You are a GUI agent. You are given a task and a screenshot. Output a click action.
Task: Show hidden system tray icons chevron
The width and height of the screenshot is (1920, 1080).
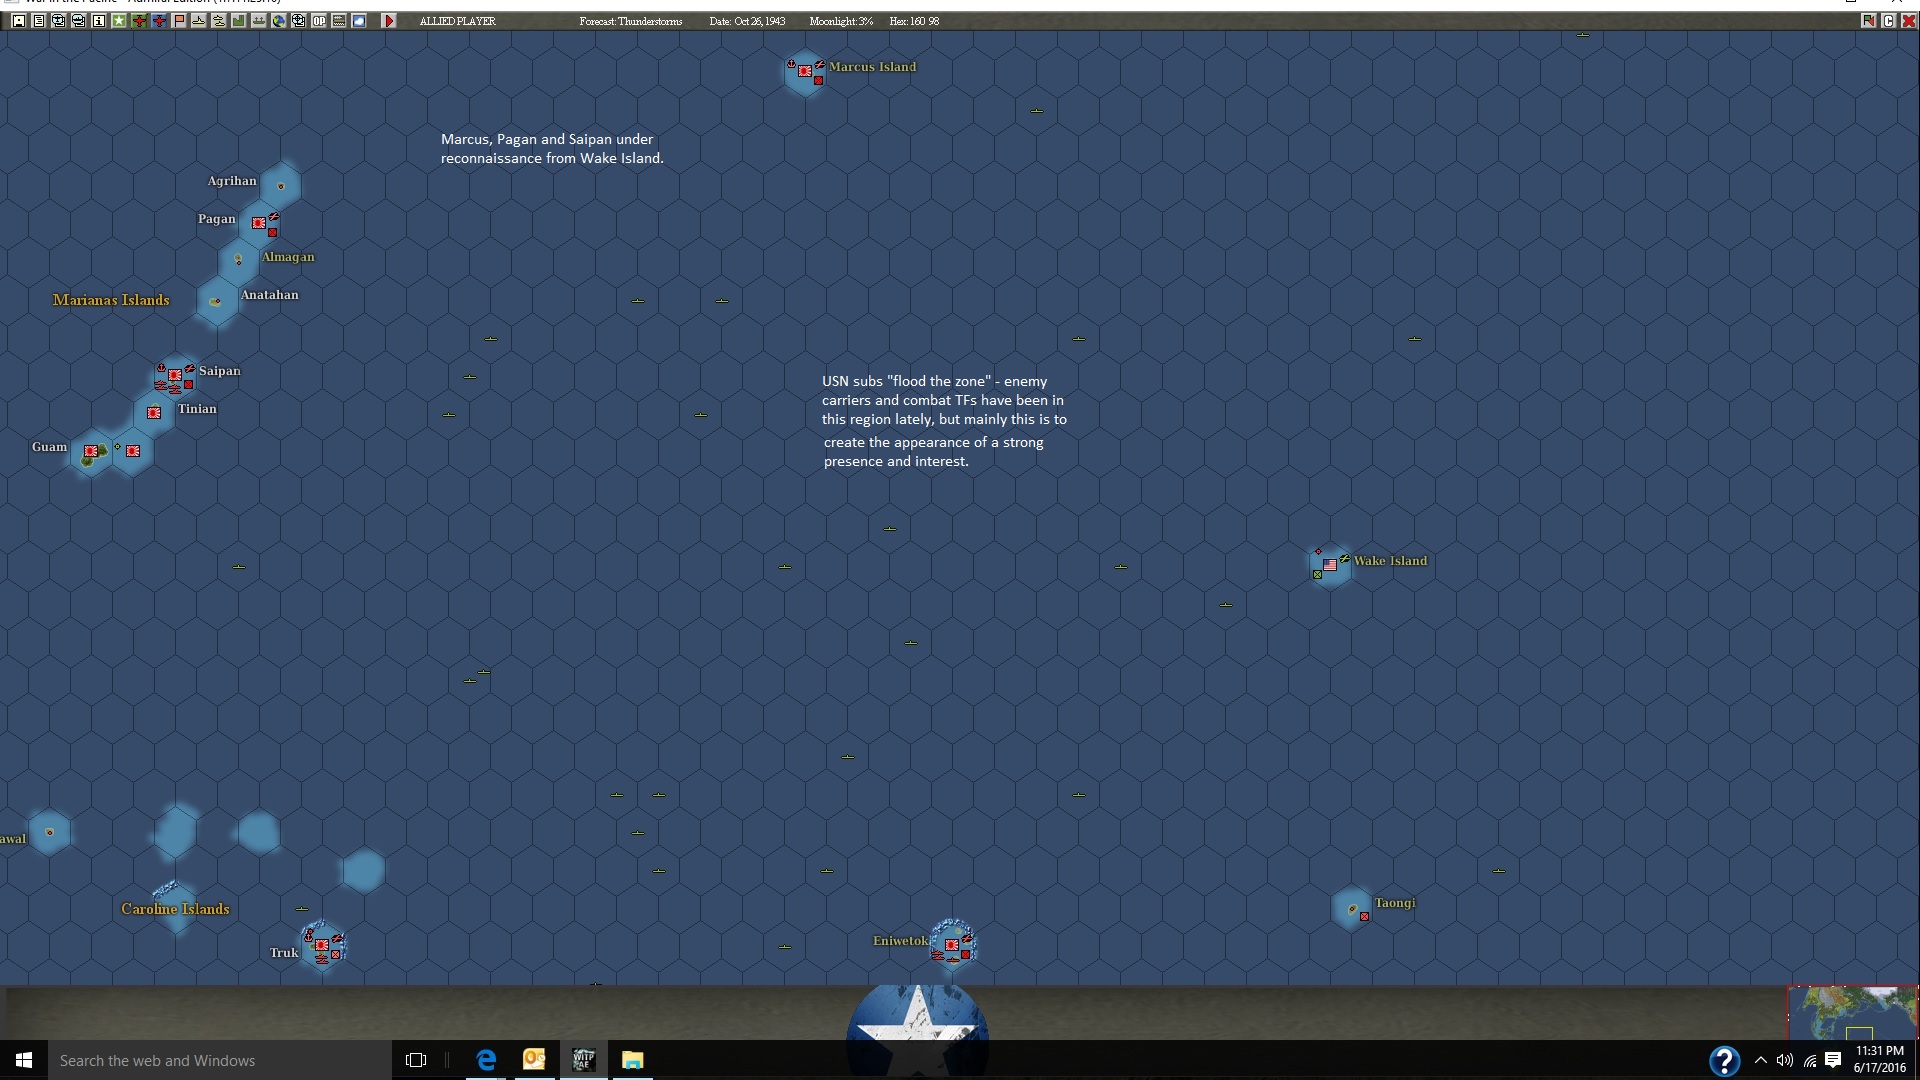point(1761,1060)
